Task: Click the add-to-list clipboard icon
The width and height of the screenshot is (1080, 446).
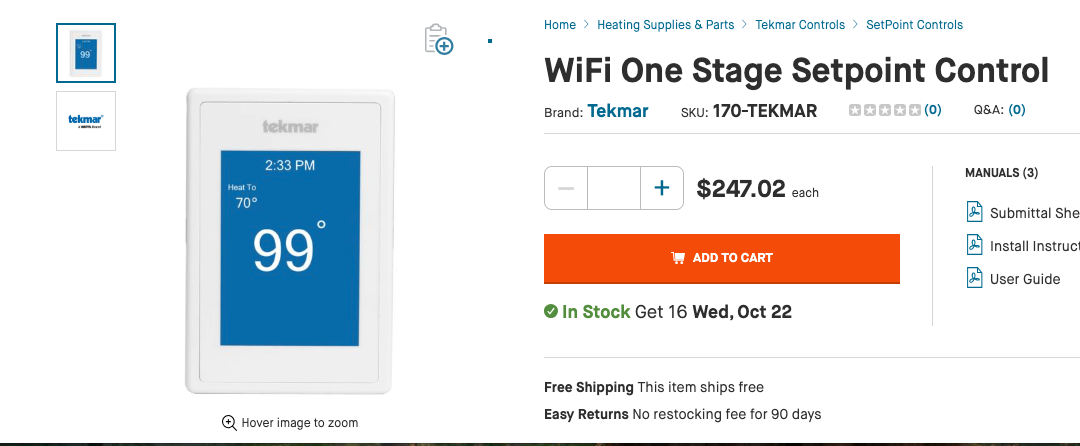Action: [438, 40]
